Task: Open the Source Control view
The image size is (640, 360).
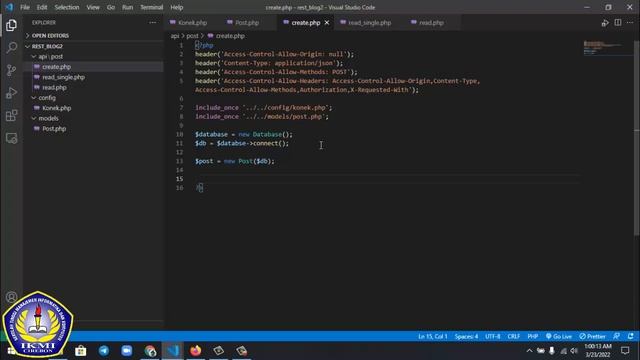Action: pos(11,70)
